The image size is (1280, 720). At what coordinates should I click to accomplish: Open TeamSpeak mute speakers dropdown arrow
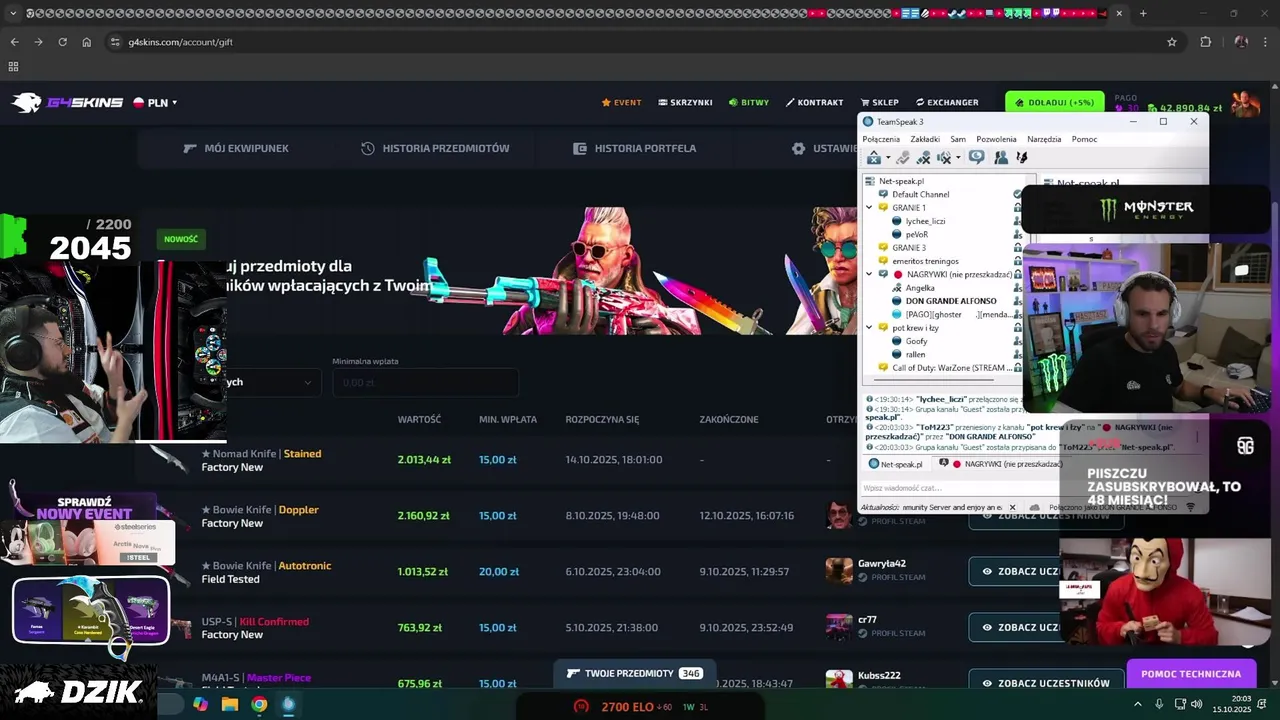(957, 158)
